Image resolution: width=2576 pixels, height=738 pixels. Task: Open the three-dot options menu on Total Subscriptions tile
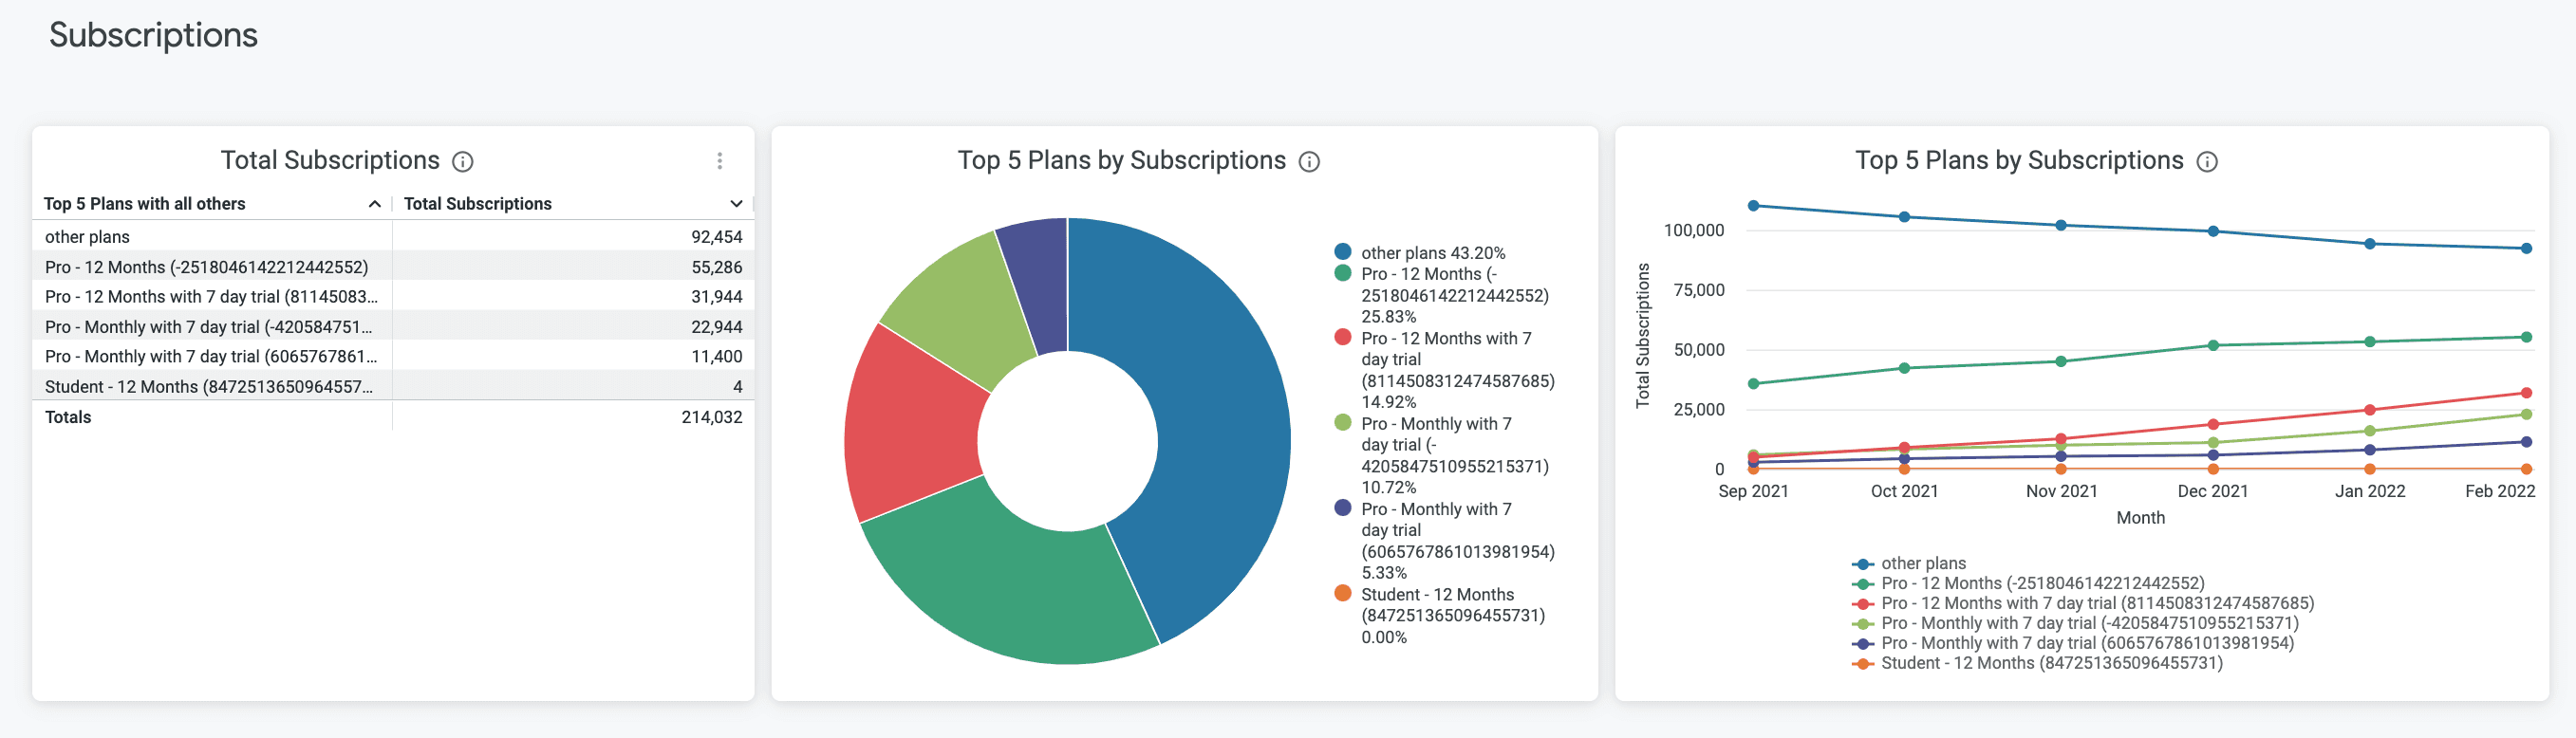tap(719, 160)
